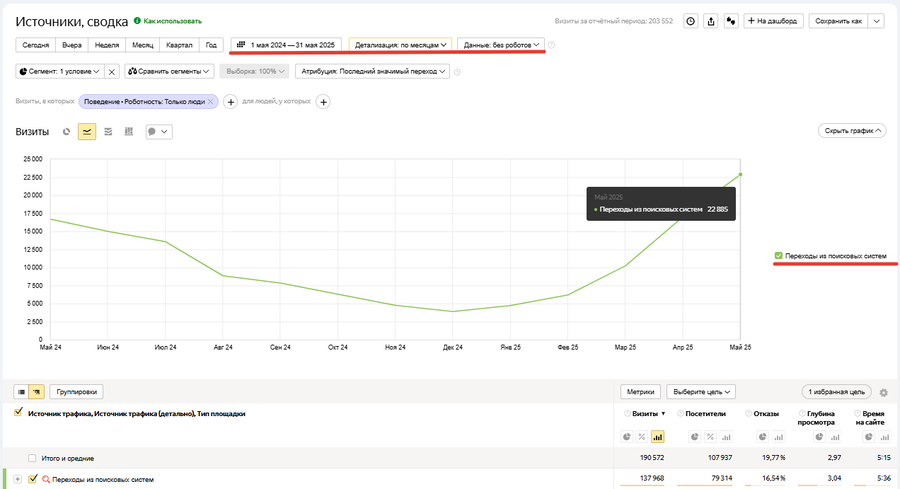
Task: Select the 'Квартал' period tab
Action: pyautogui.click(x=180, y=45)
